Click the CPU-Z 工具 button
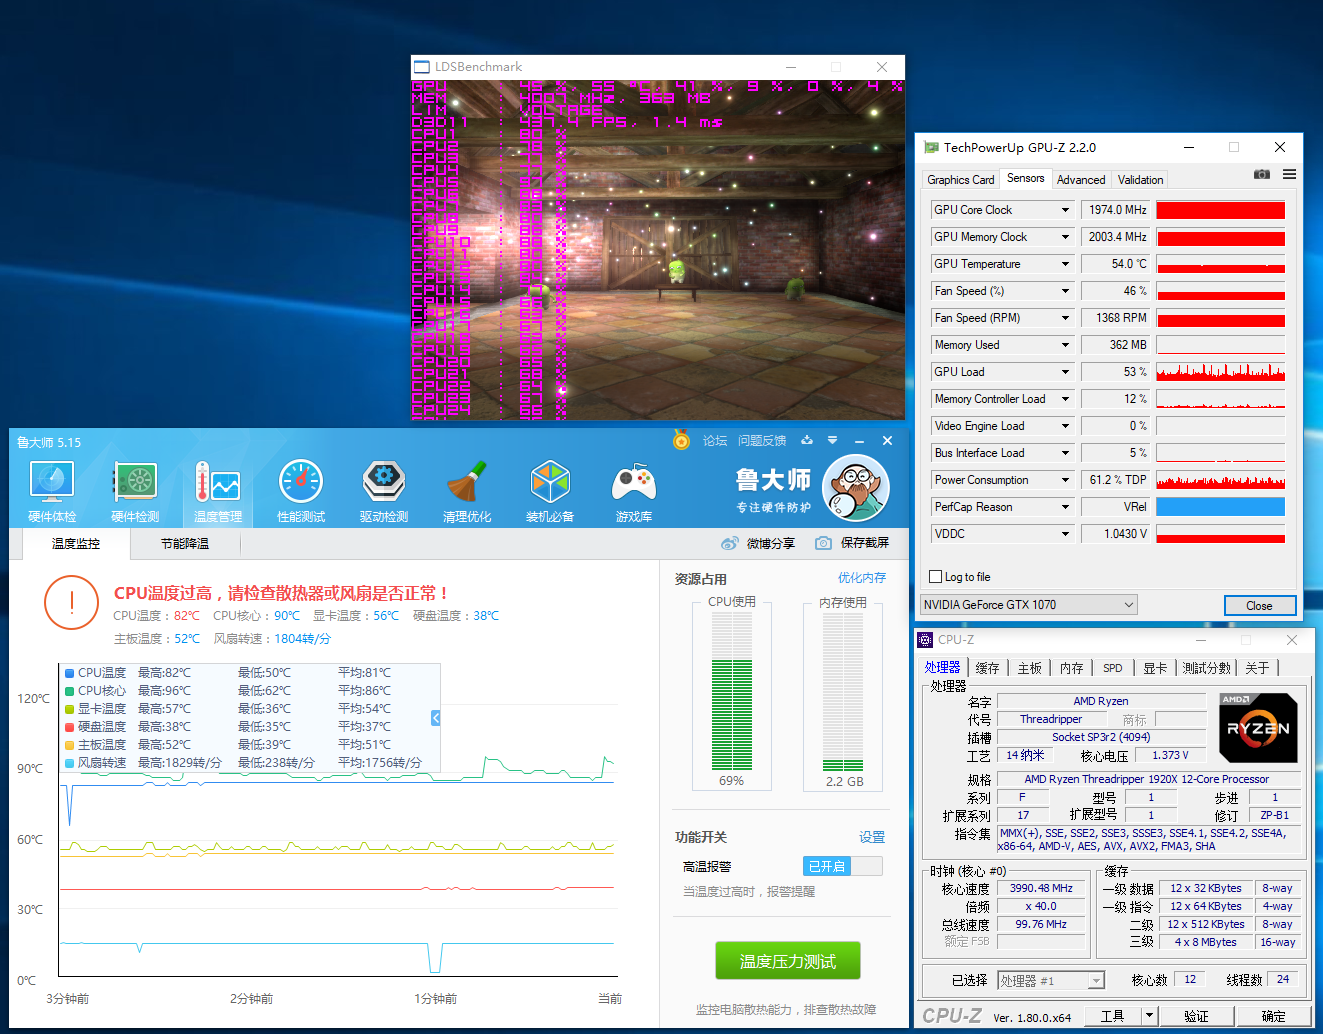Image resolution: width=1323 pixels, height=1034 pixels. tap(1112, 1016)
